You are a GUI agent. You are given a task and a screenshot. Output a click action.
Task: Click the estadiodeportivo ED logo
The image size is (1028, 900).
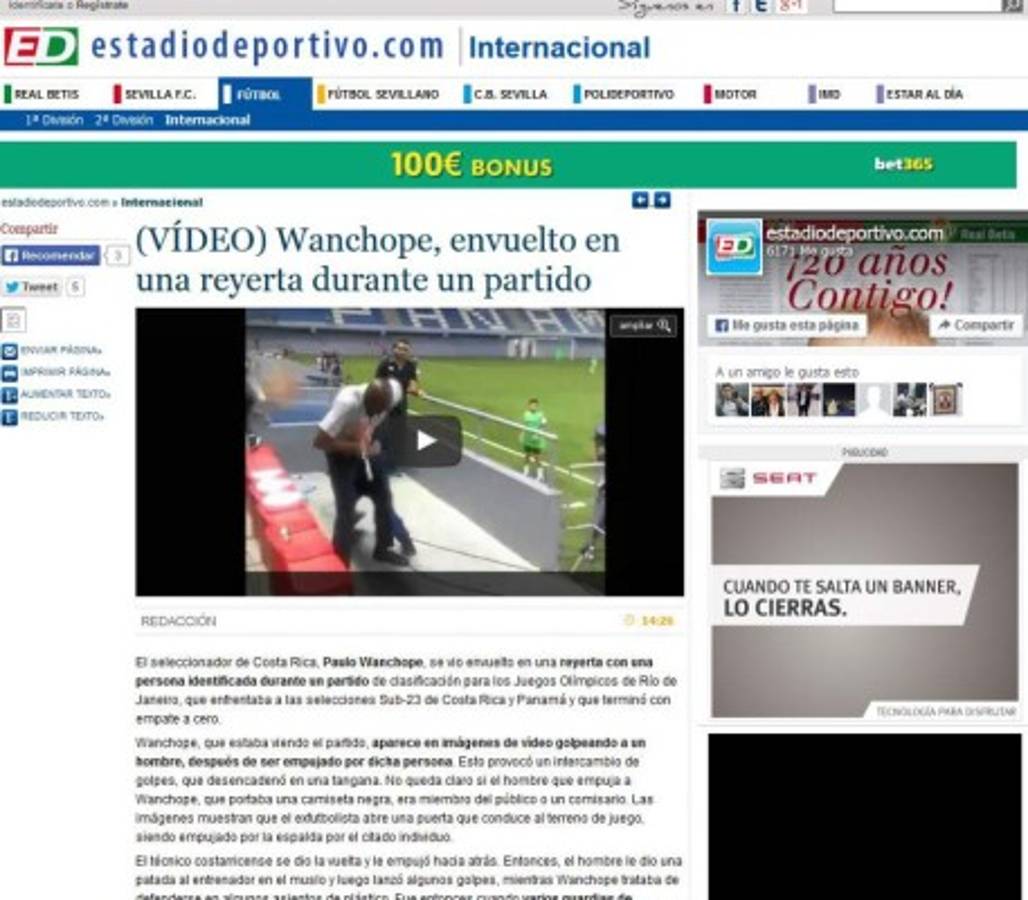coord(41,47)
